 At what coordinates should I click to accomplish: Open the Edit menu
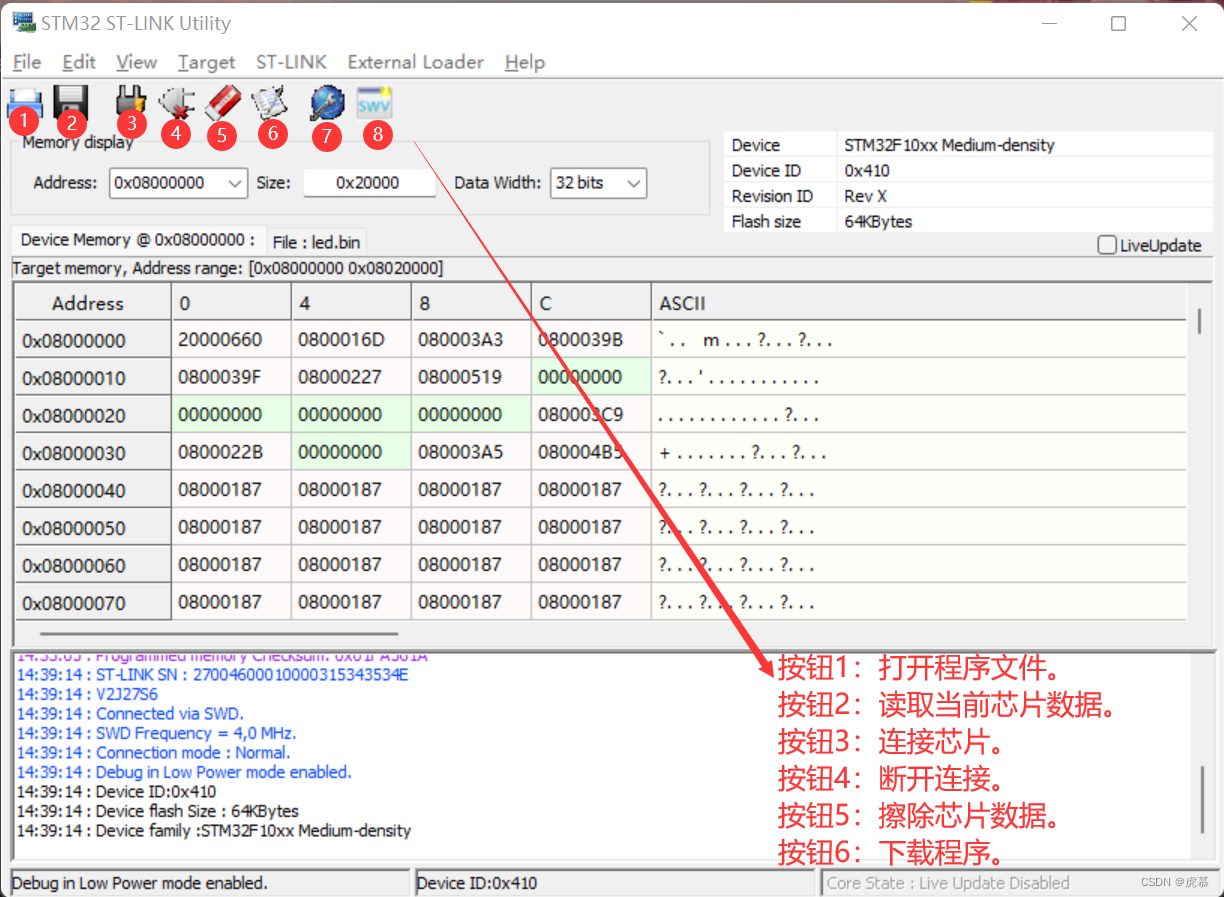click(79, 62)
